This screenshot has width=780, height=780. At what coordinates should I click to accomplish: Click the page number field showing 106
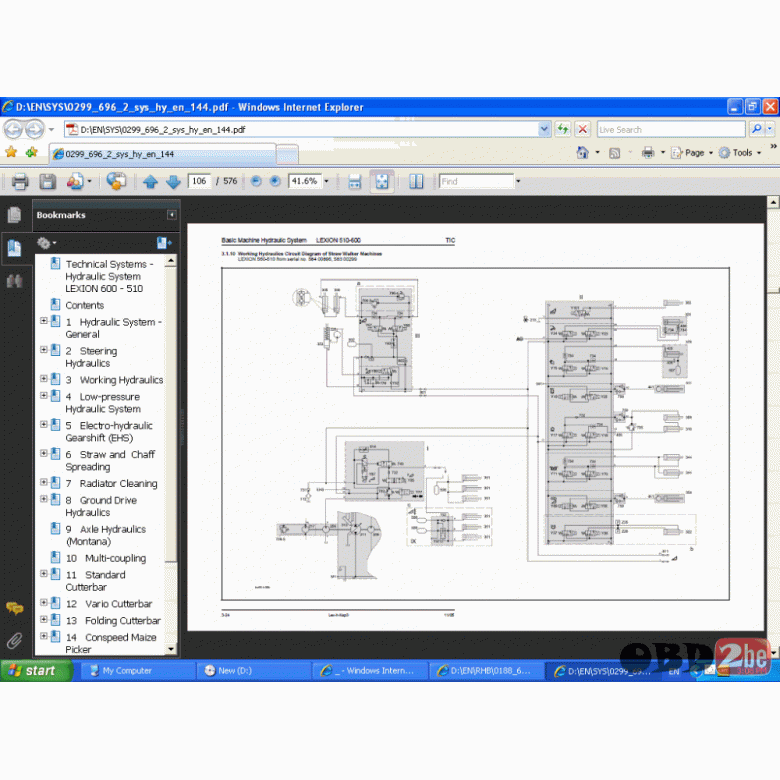pos(199,181)
